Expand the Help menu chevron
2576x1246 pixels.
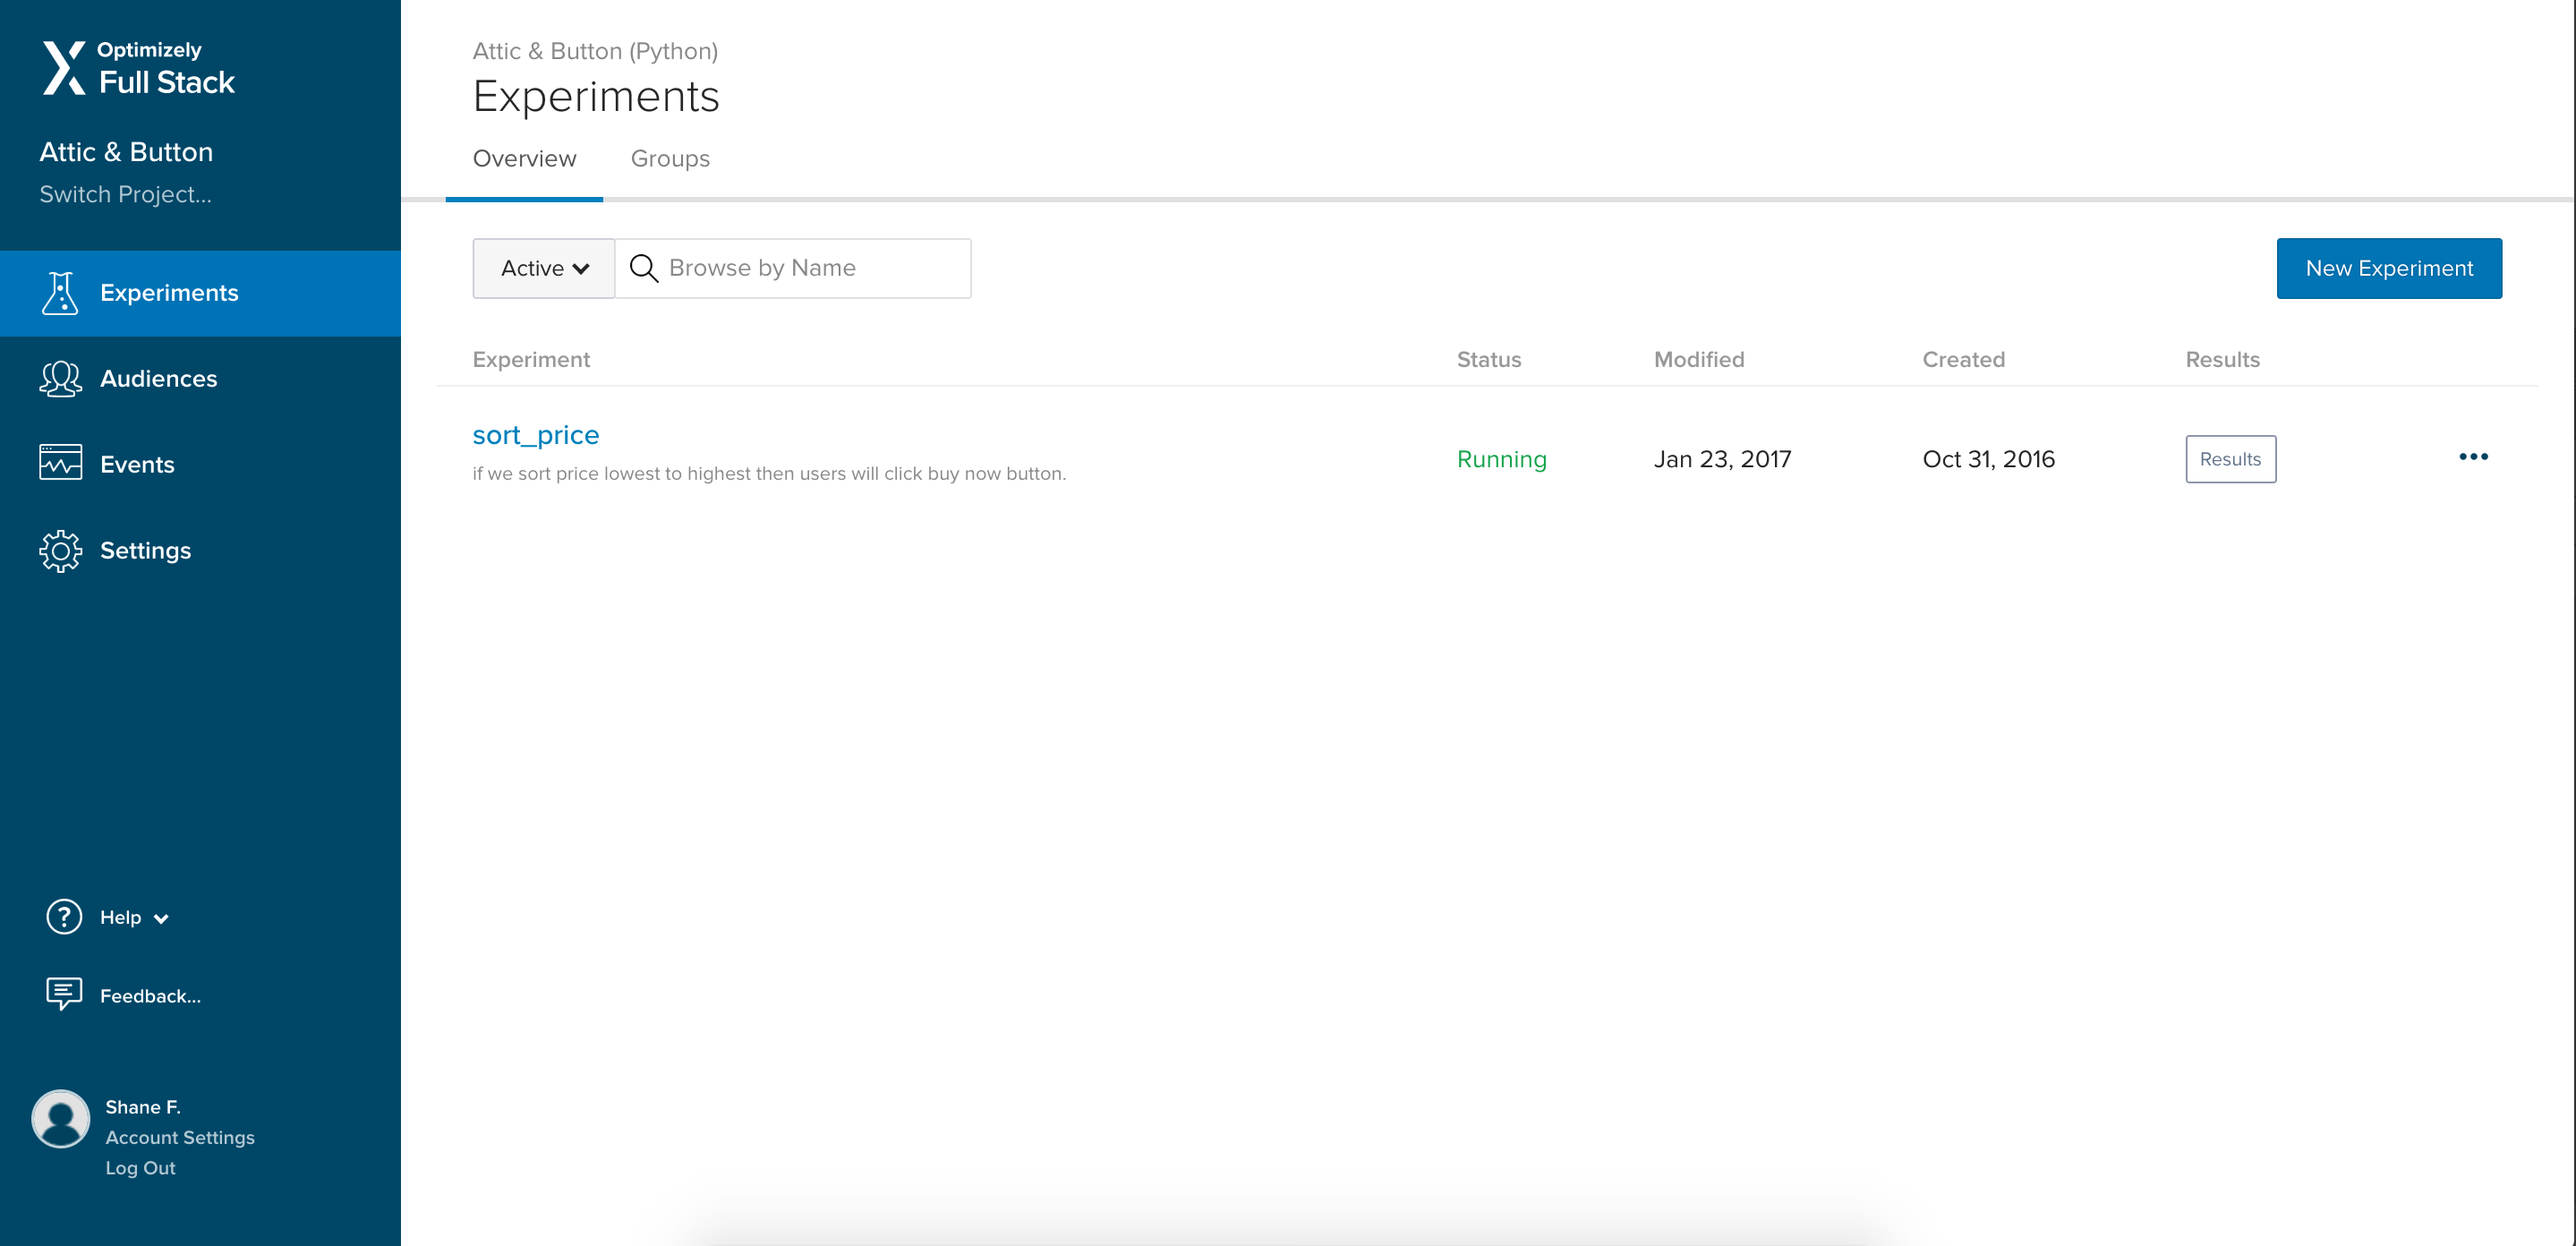point(161,919)
